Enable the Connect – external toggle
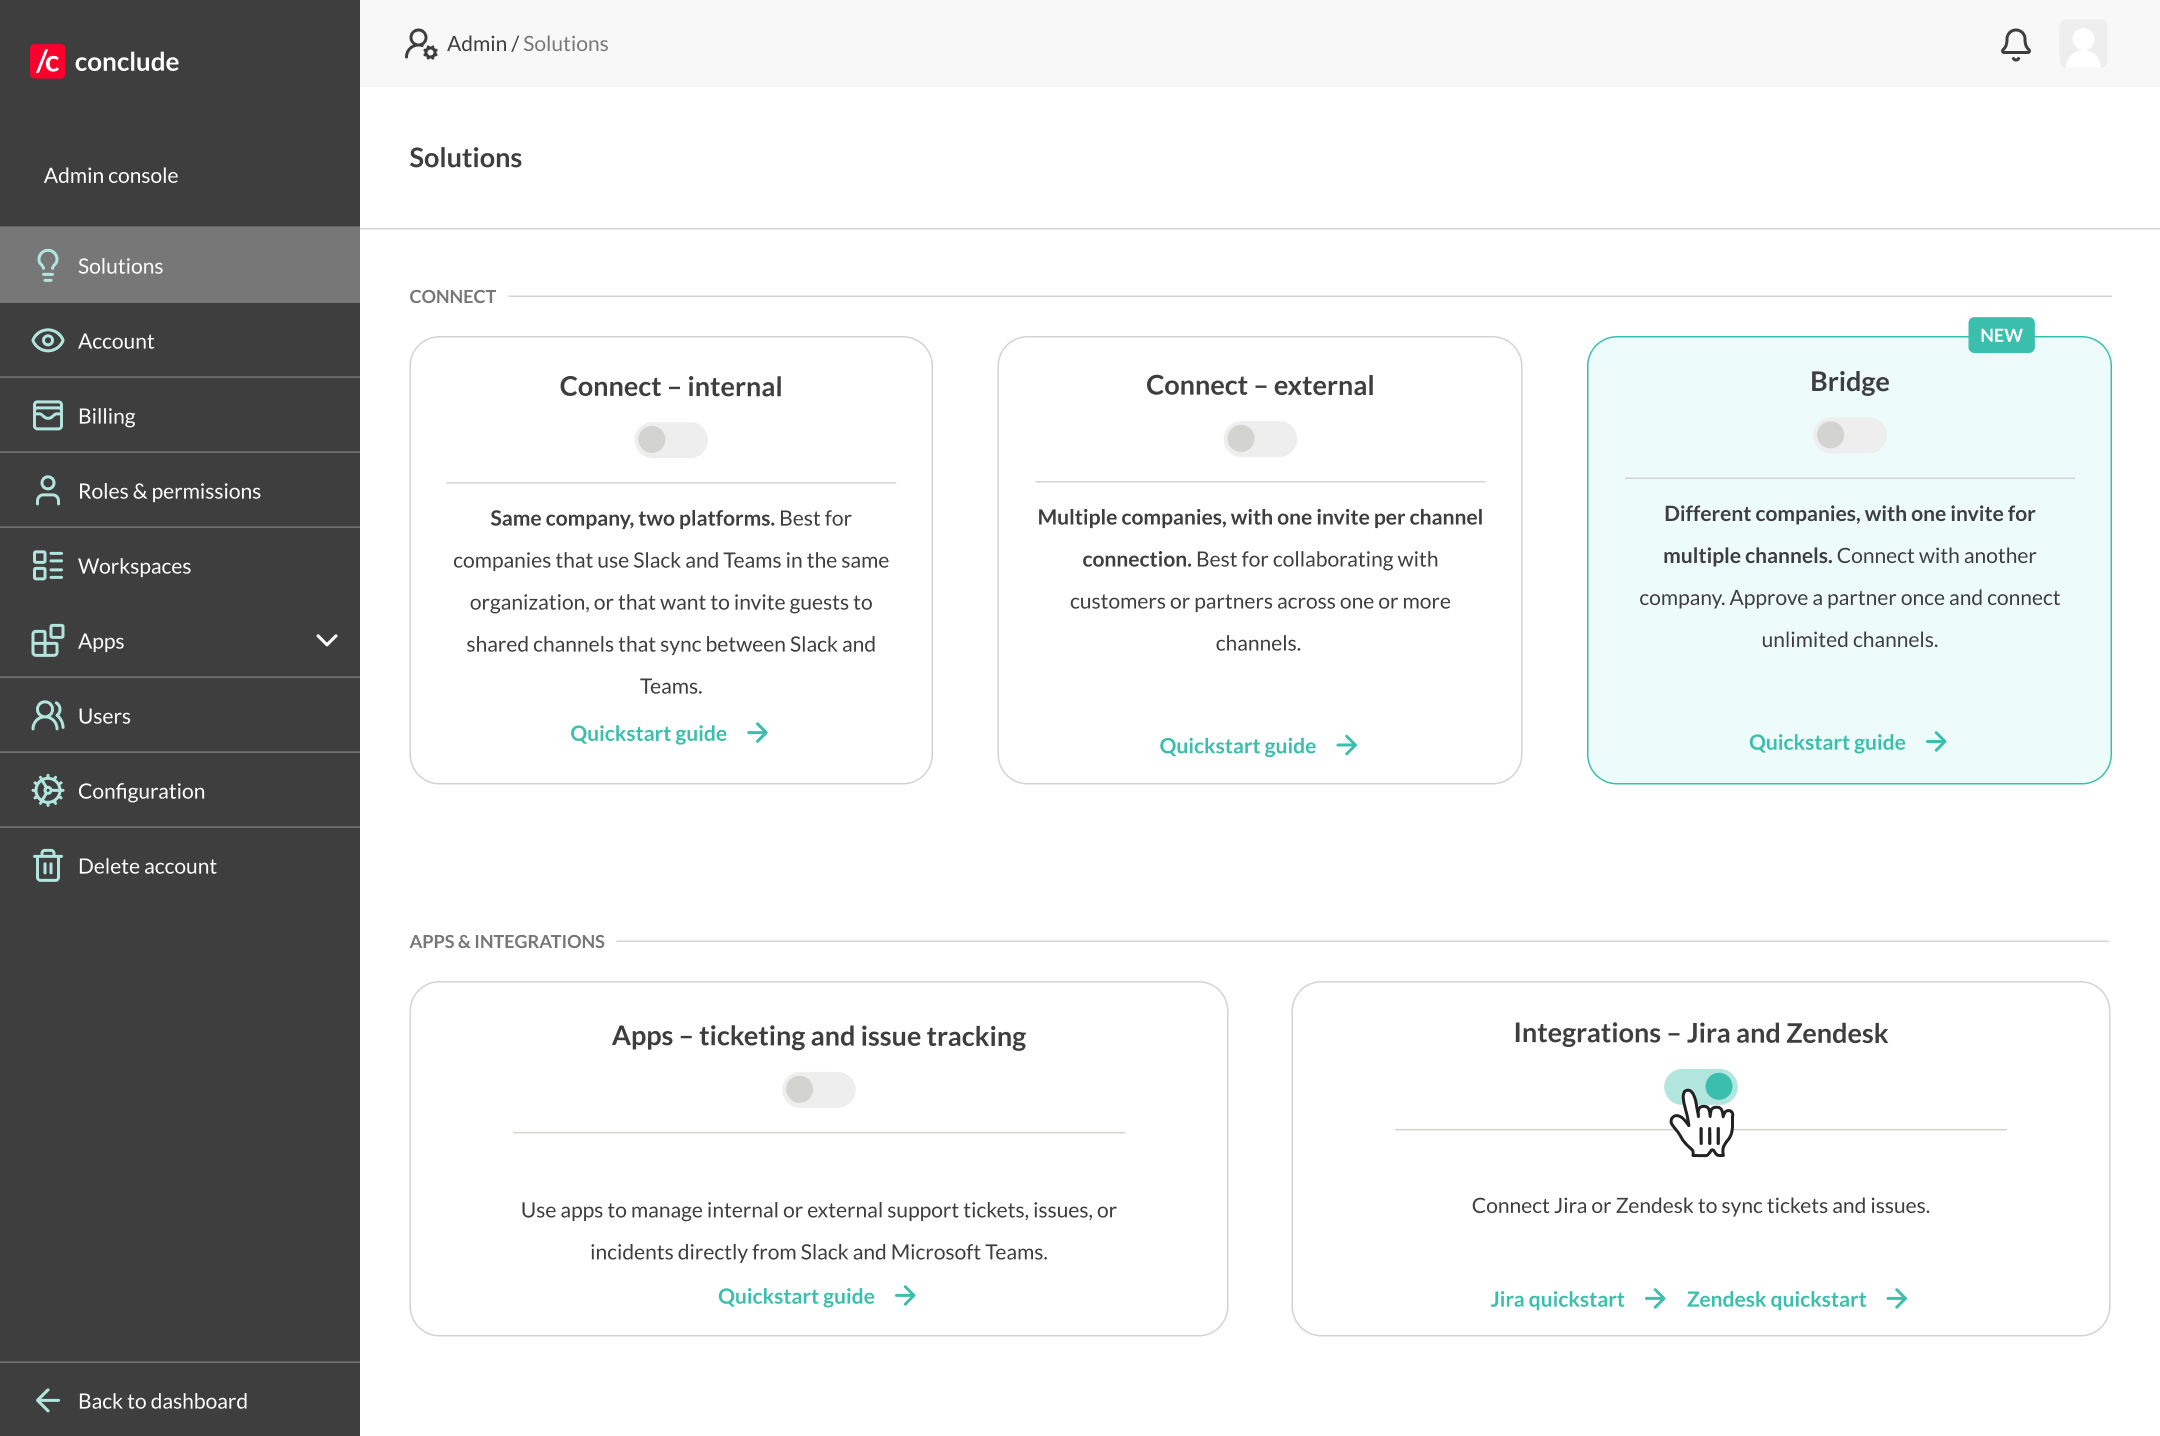This screenshot has width=2160, height=1436. click(x=1260, y=438)
